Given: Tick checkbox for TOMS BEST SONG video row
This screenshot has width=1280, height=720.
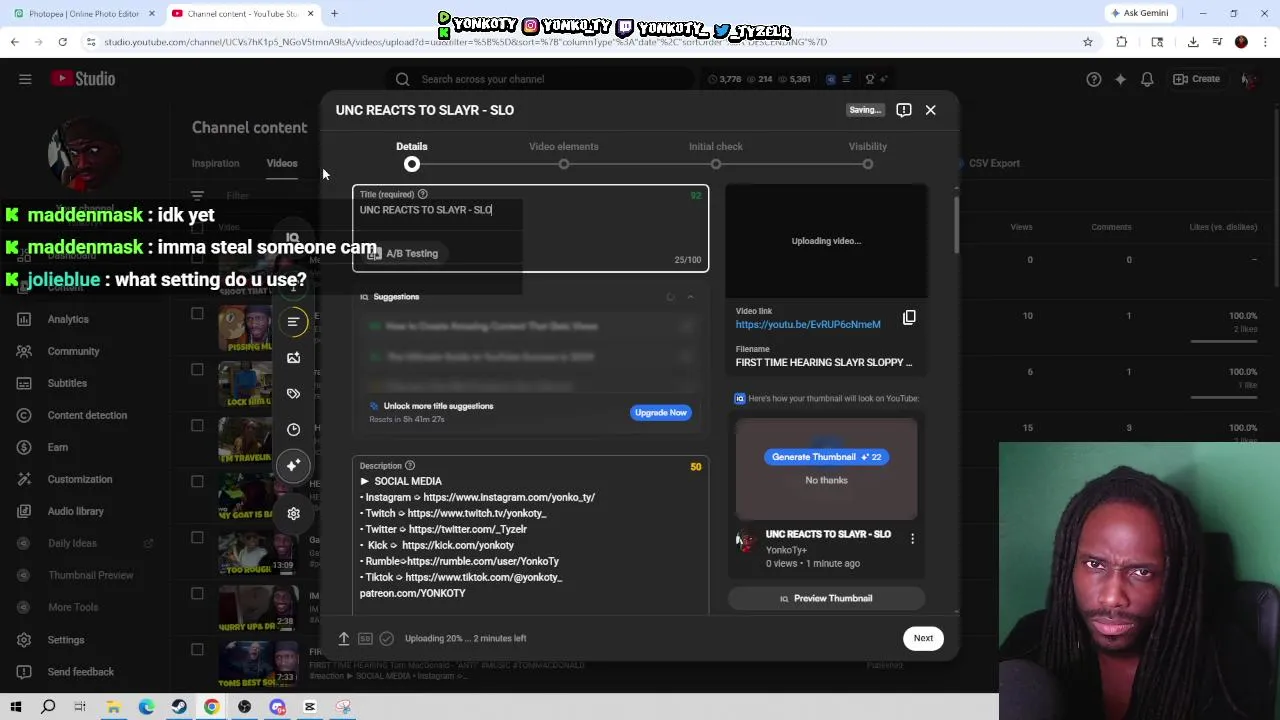Looking at the screenshot, I should point(197,650).
